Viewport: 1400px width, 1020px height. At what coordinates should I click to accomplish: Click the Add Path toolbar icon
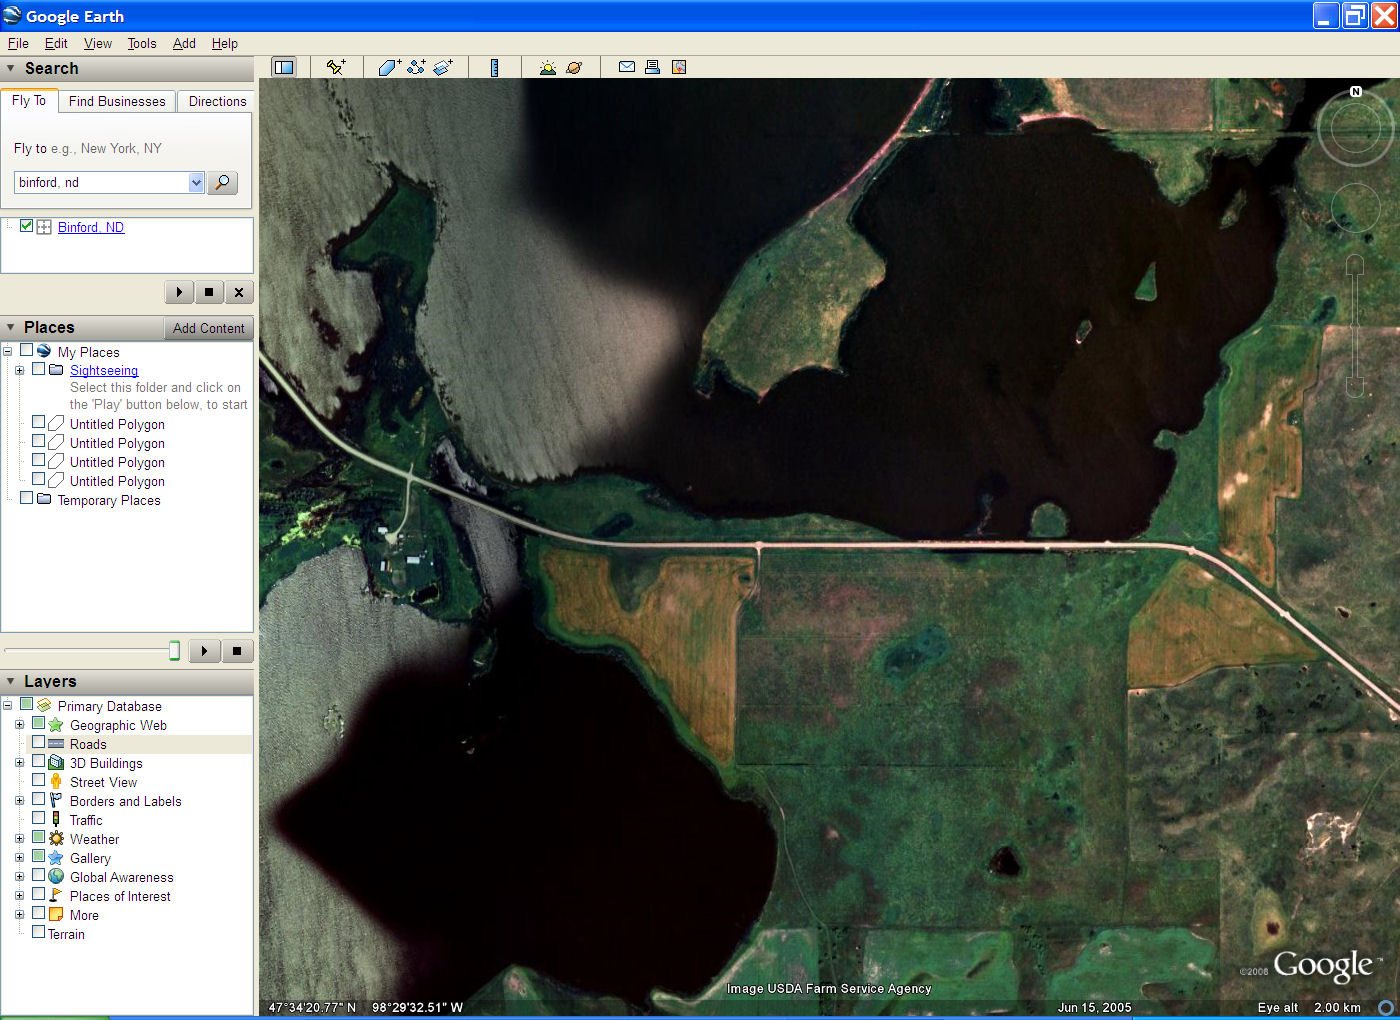tap(416, 67)
